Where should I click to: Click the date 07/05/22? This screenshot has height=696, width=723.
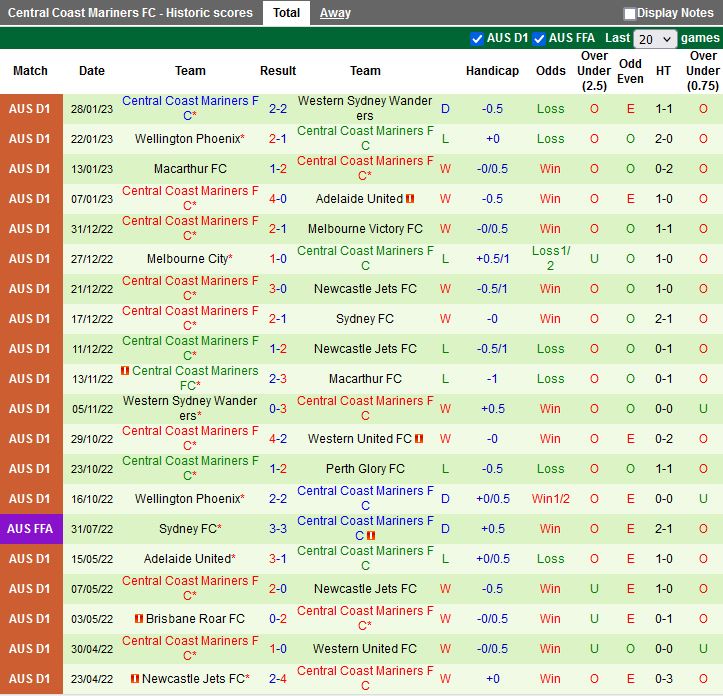pyautogui.click(x=92, y=589)
